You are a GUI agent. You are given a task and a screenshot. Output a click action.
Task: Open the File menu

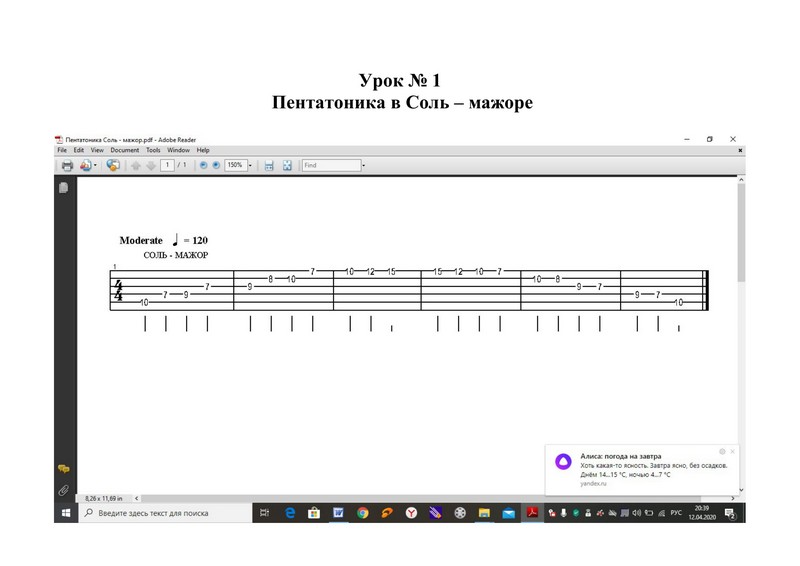pos(62,150)
